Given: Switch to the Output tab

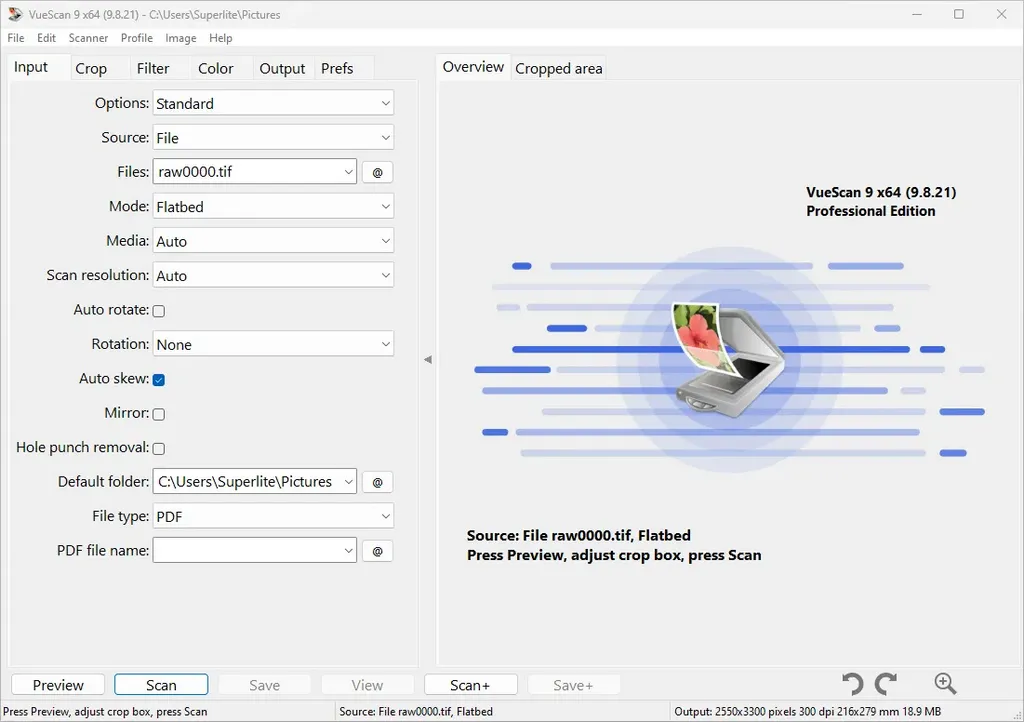Looking at the screenshot, I should coord(282,69).
